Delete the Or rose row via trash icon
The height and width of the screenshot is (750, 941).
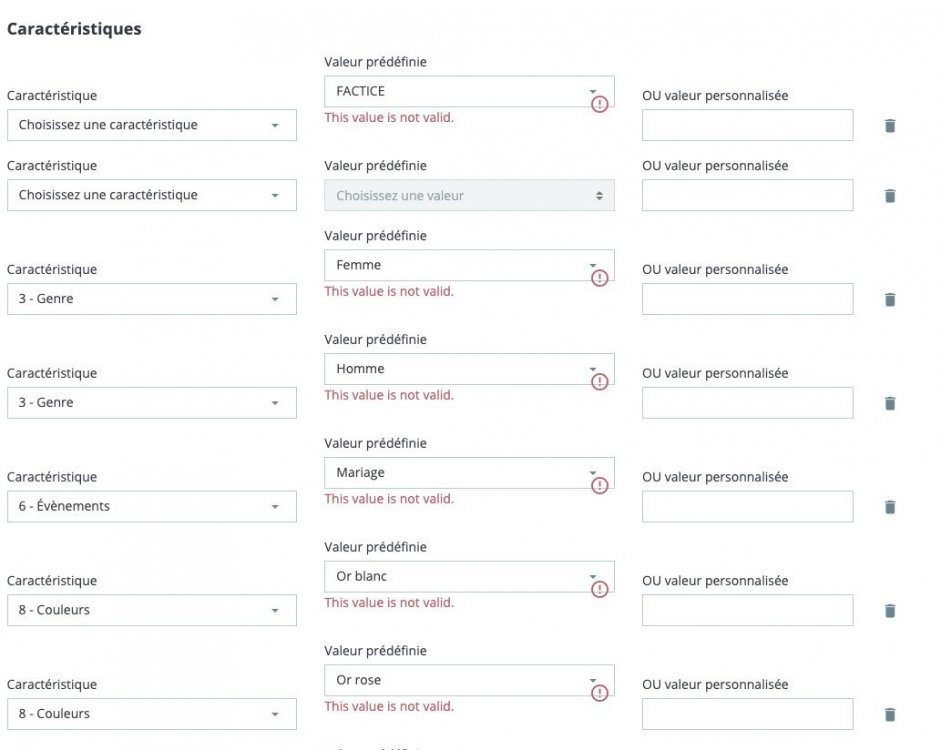pyautogui.click(x=889, y=715)
